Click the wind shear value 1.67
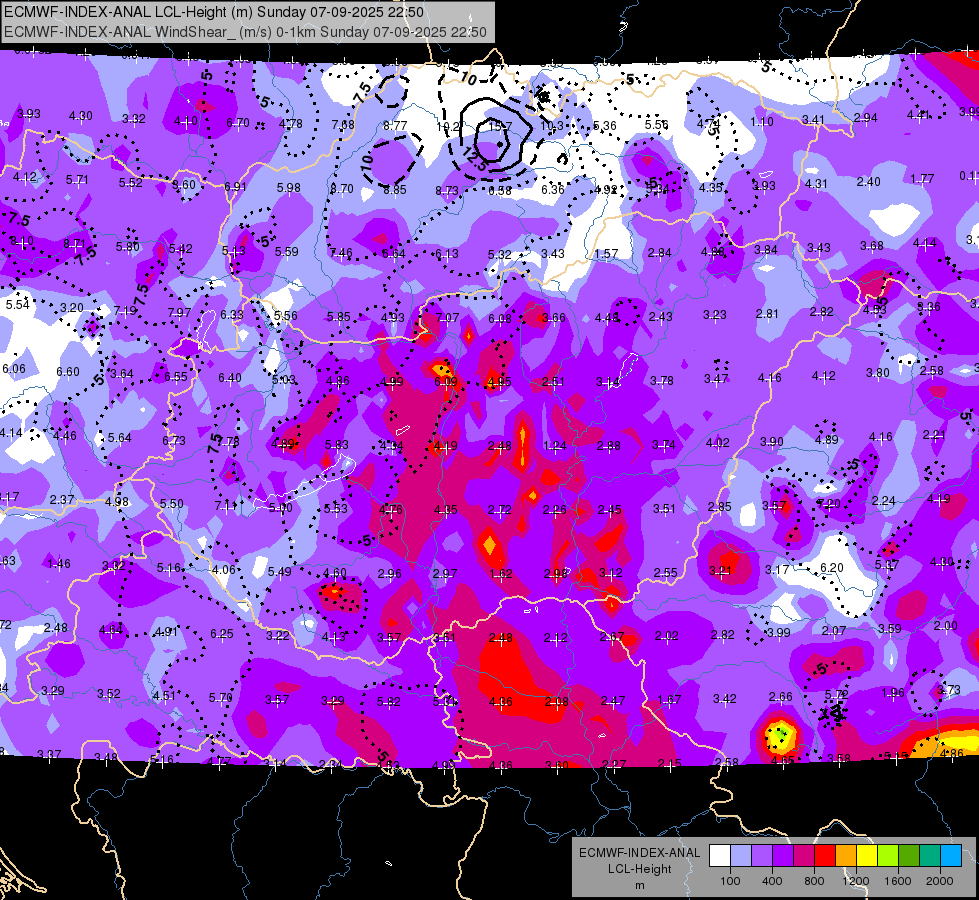This screenshot has height=900, width=979. [x=669, y=700]
